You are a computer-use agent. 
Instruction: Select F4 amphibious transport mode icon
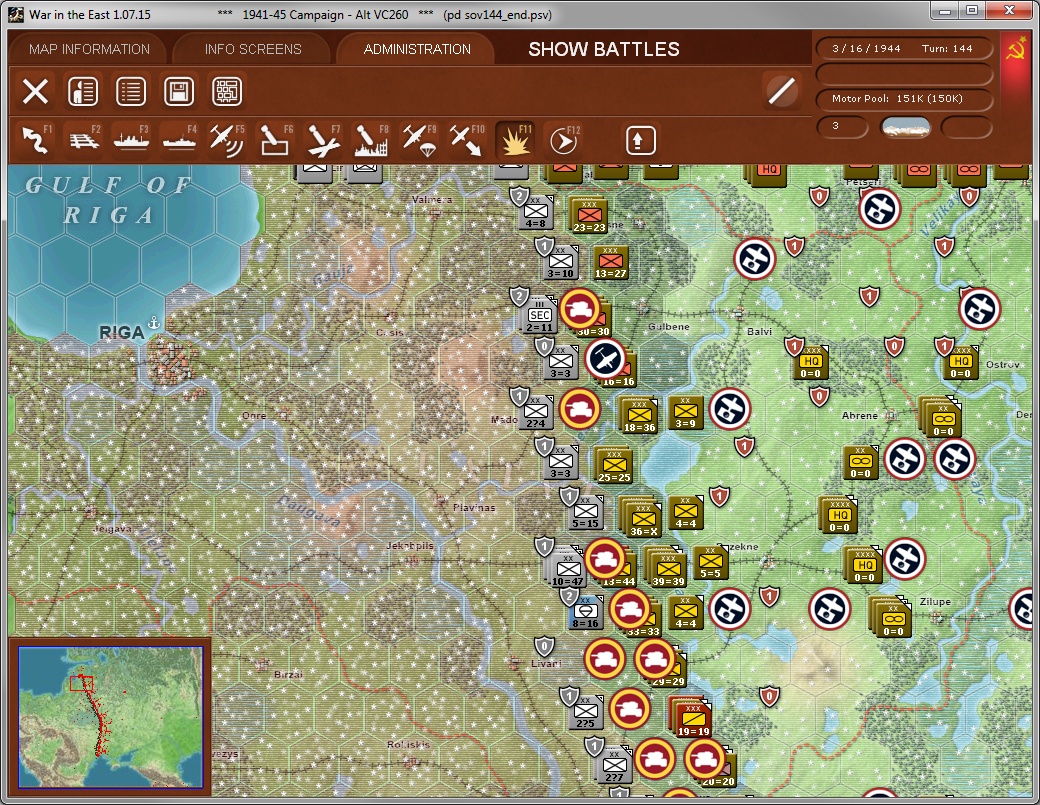click(179, 141)
